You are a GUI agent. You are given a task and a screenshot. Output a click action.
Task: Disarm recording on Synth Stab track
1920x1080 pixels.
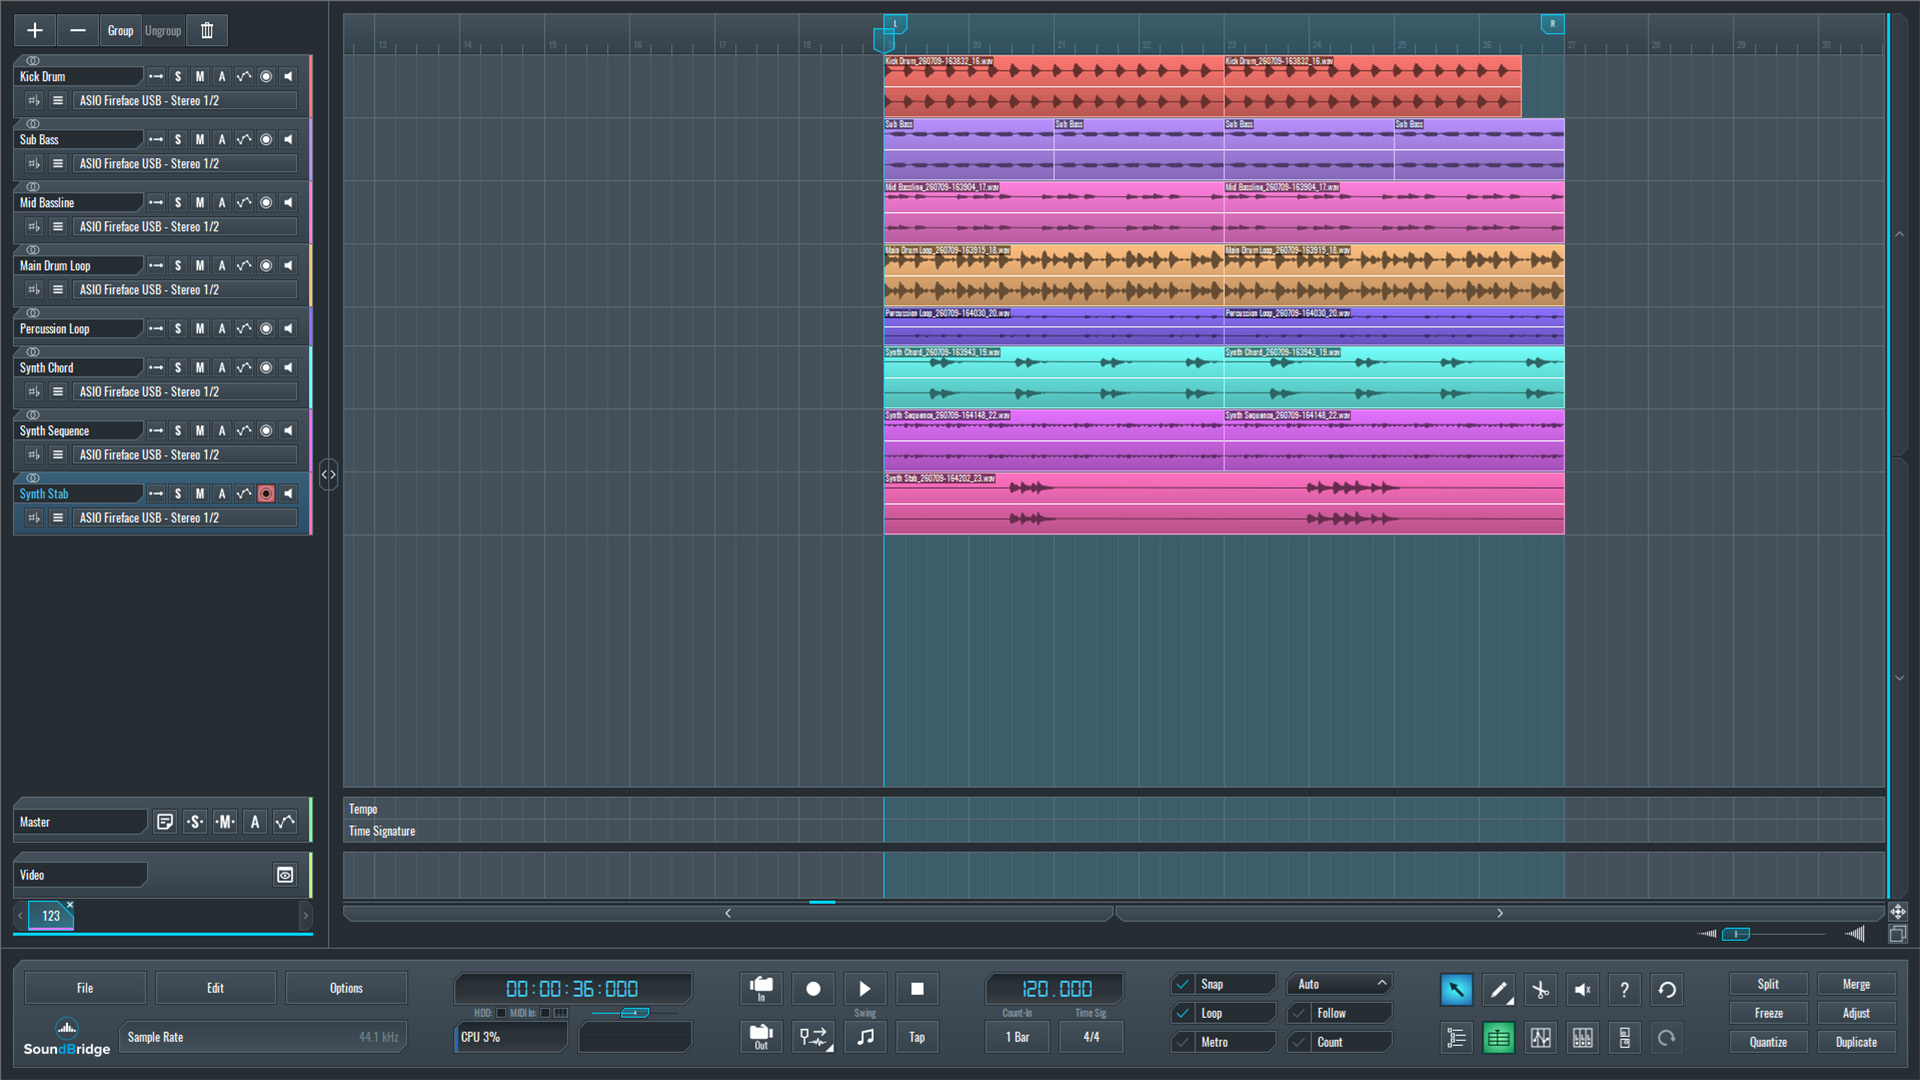click(x=266, y=494)
